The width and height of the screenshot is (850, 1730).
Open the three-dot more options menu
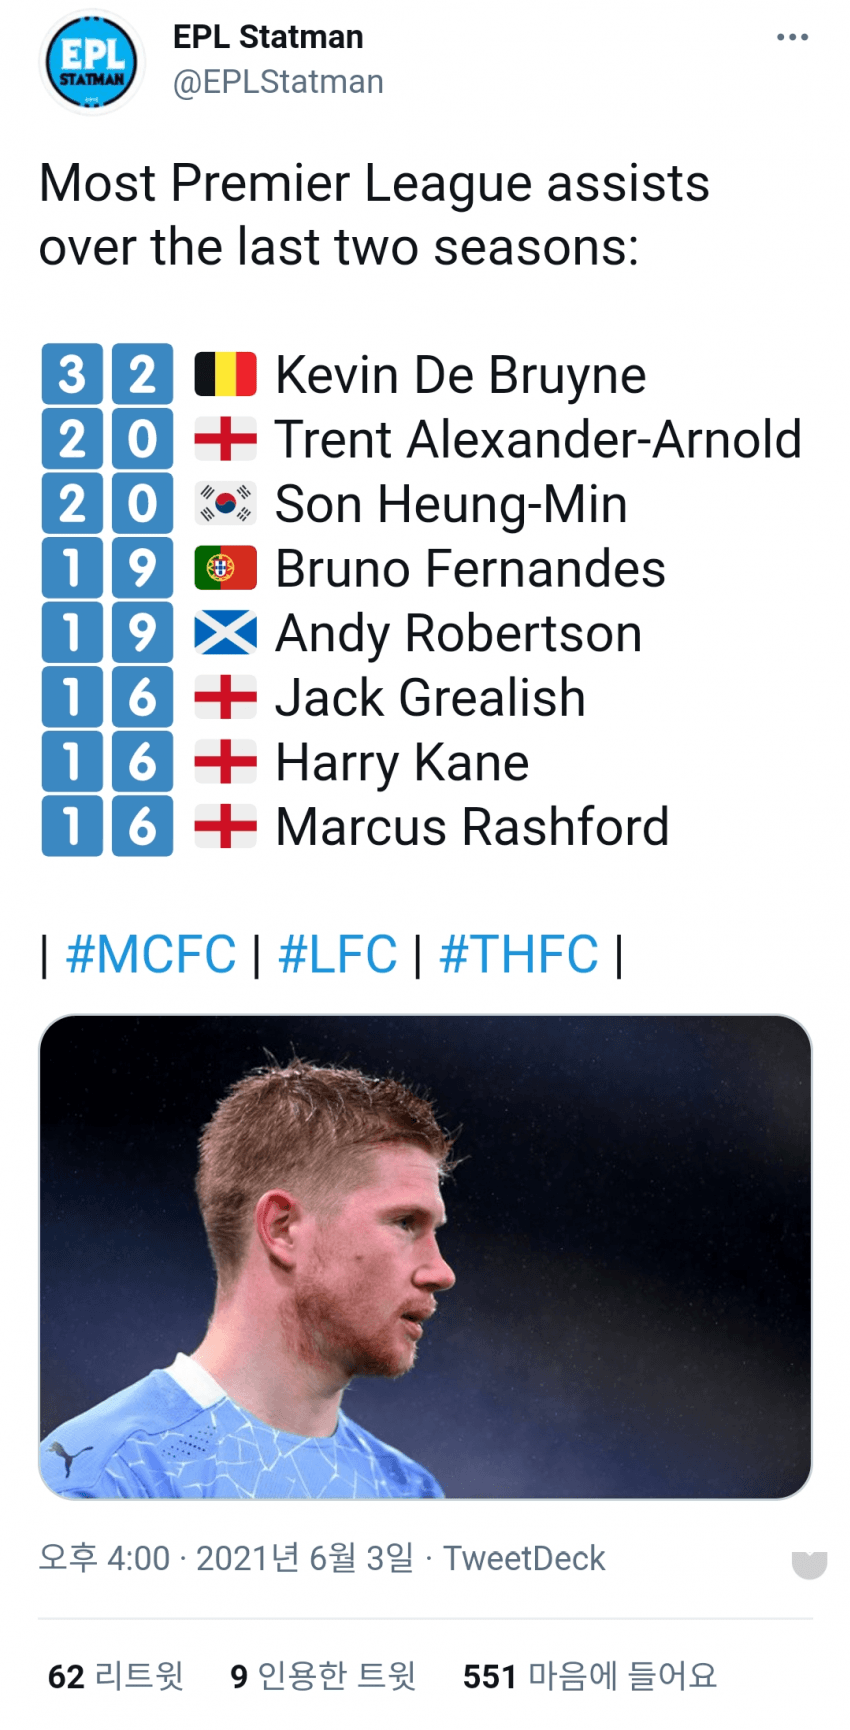pyautogui.click(x=792, y=38)
